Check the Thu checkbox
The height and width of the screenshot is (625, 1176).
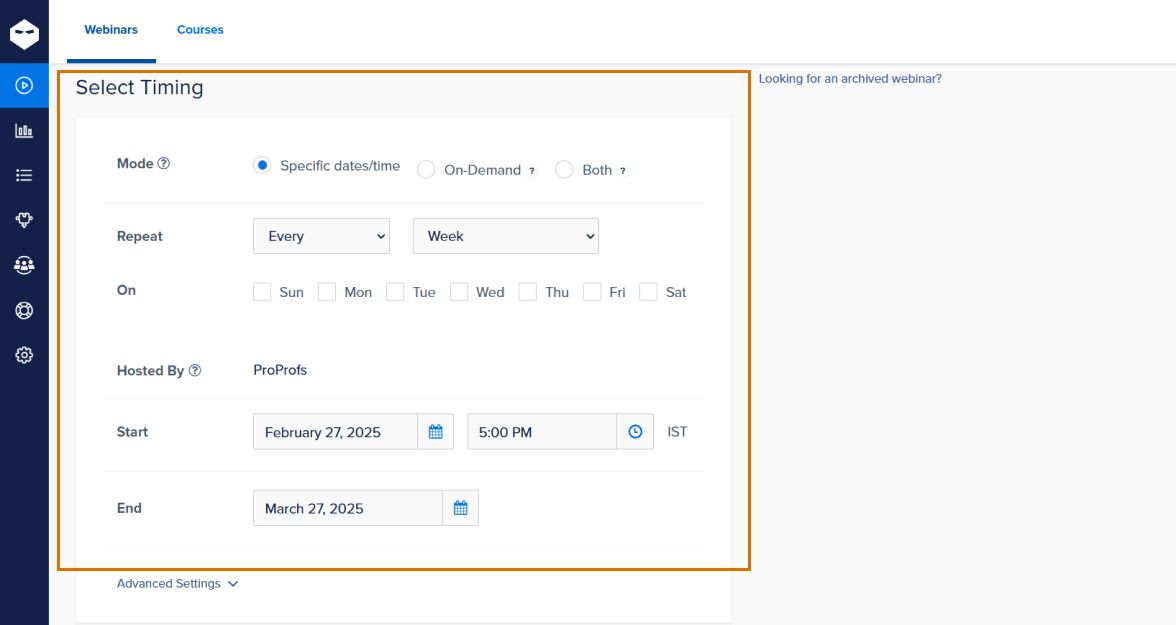click(527, 292)
